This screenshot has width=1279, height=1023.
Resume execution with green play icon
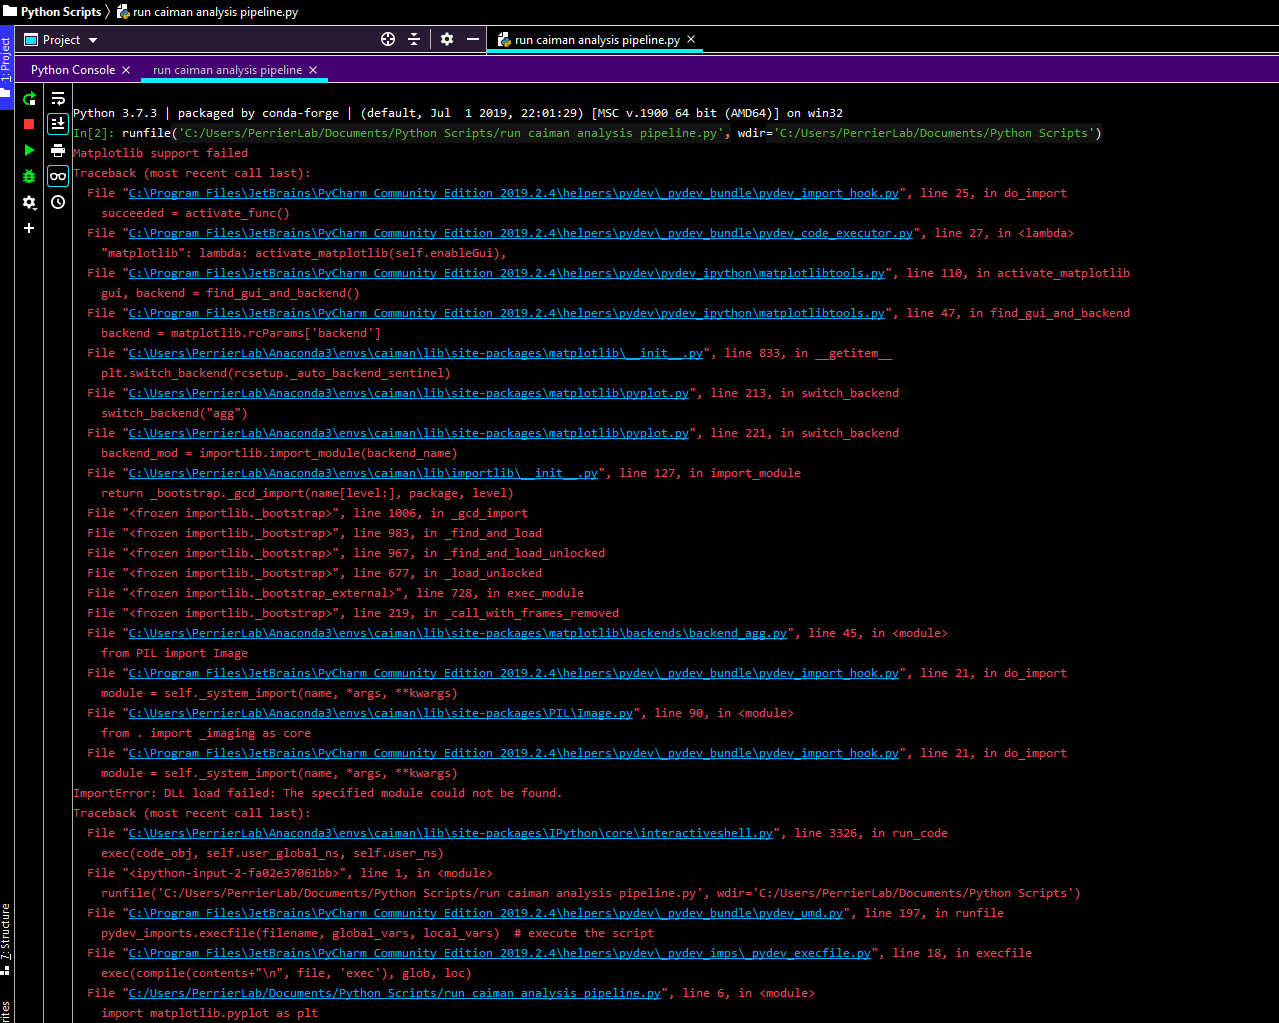29,150
